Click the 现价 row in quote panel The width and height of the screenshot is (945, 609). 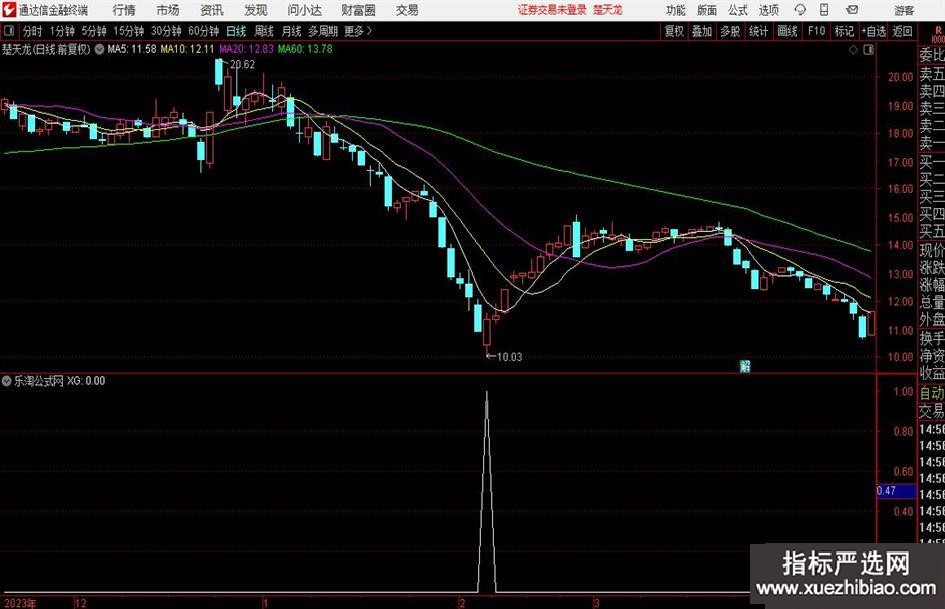click(932, 249)
